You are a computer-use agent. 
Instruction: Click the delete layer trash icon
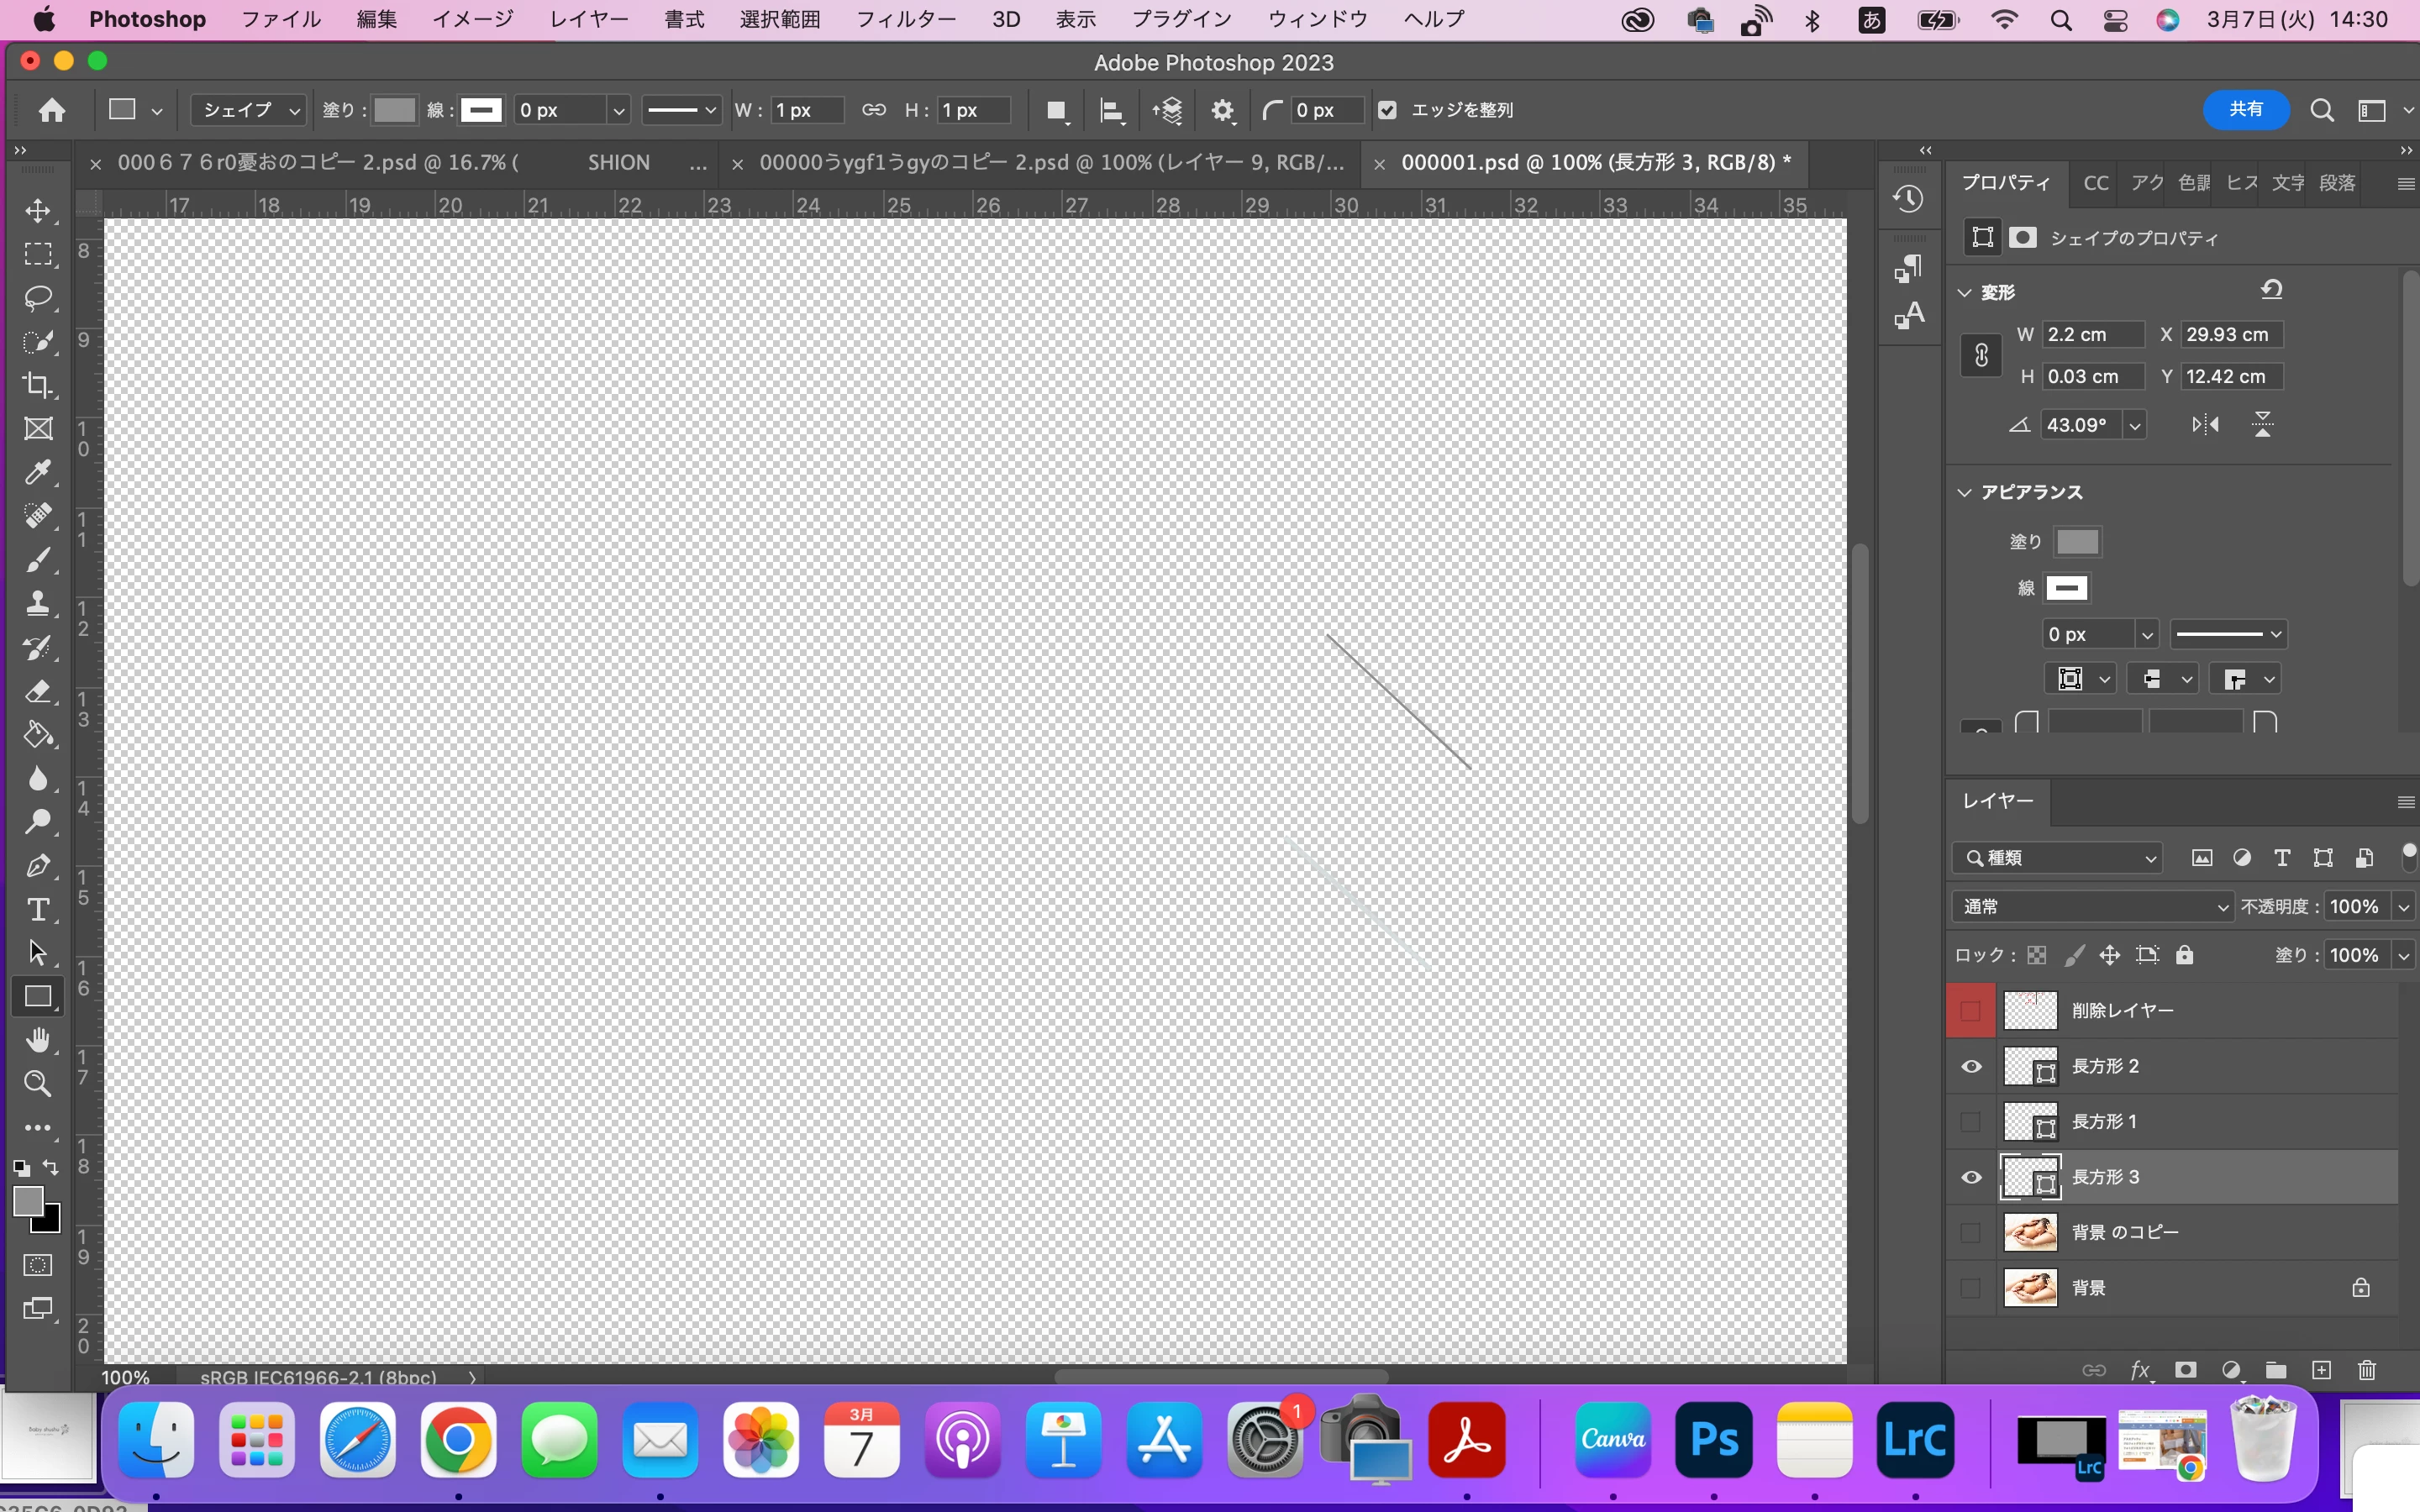(x=2366, y=1370)
